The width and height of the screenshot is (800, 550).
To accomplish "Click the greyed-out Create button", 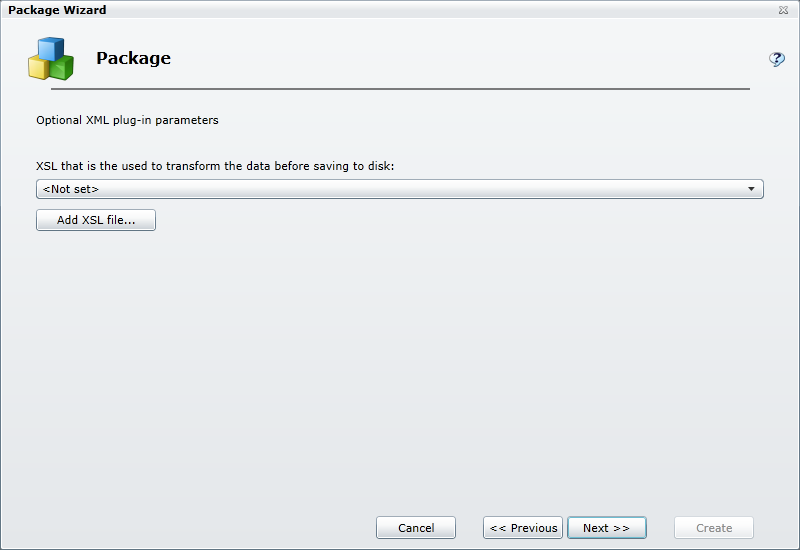I will [x=714, y=528].
